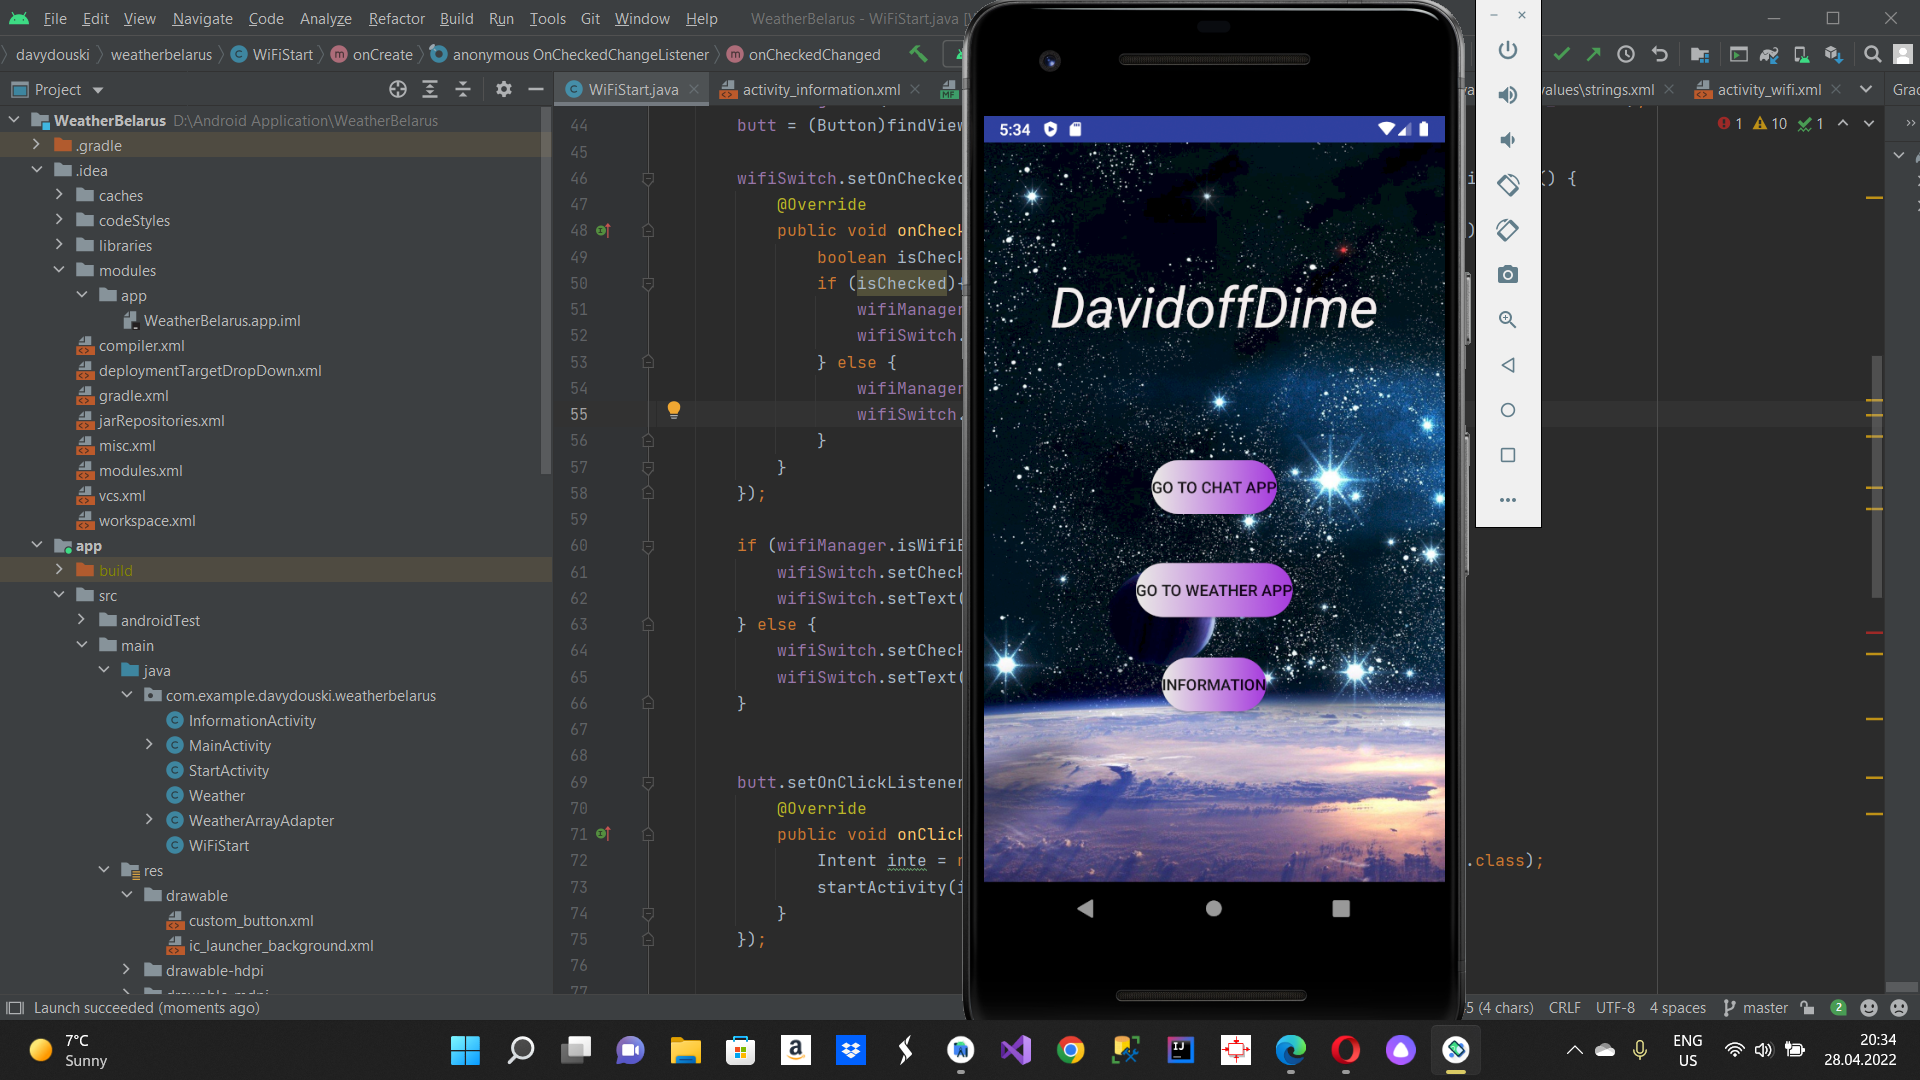Click the emulator zoom magnifier icon
The image size is (1920, 1080).
[1508, 320]
